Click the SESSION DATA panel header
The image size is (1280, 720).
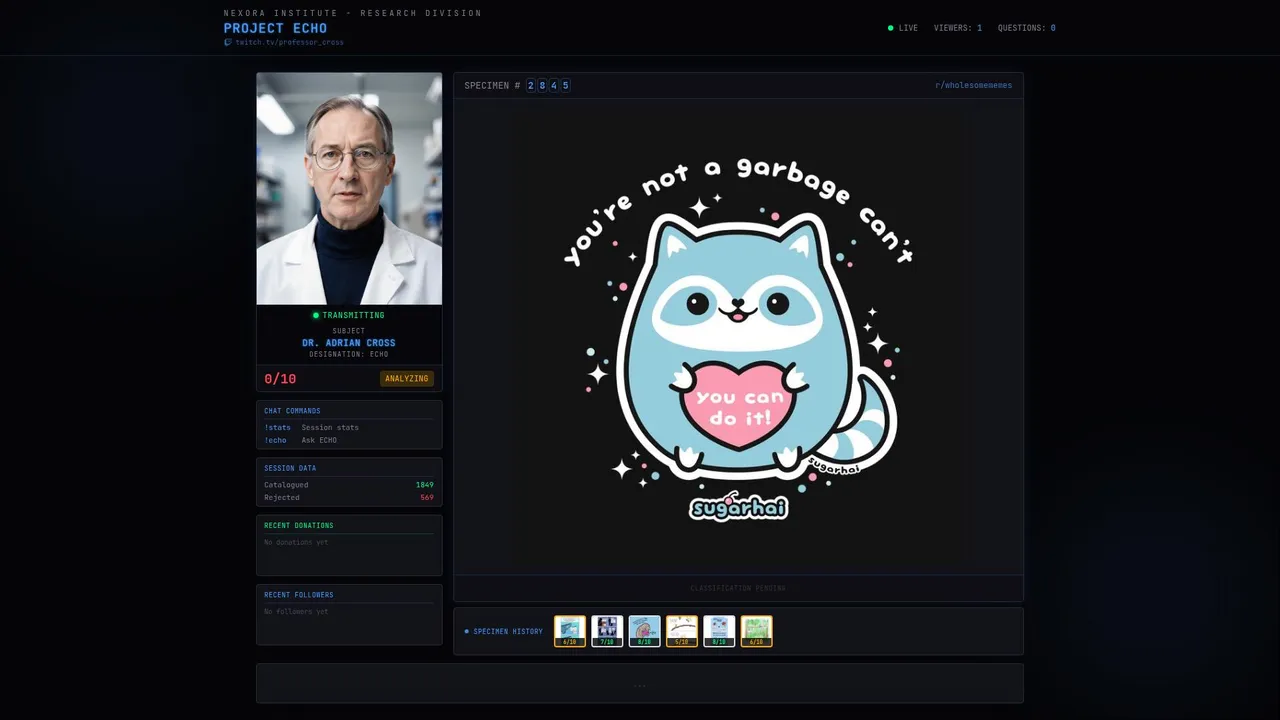tap(290, 468)
